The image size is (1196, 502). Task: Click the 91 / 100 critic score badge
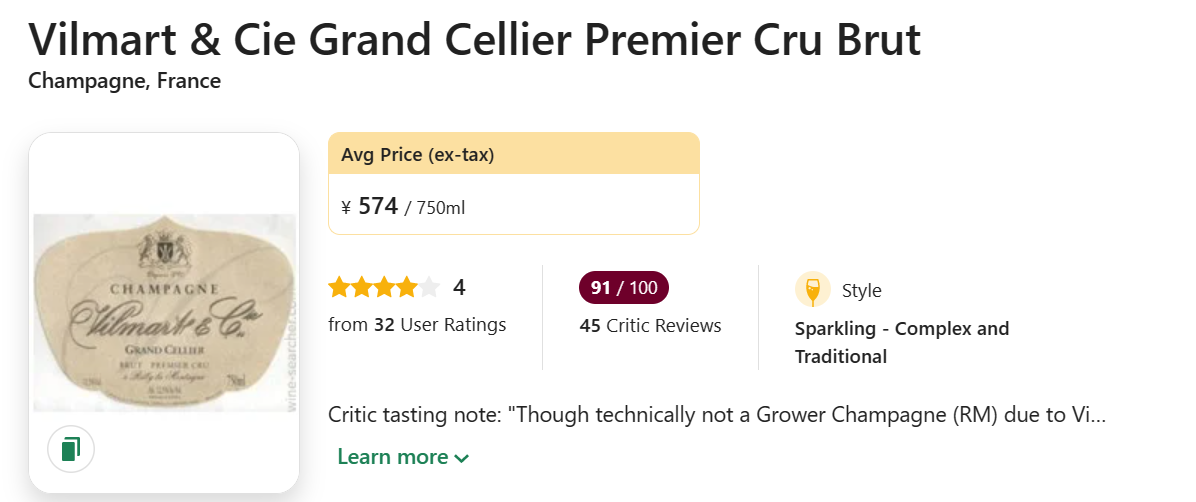click(624, 288)
